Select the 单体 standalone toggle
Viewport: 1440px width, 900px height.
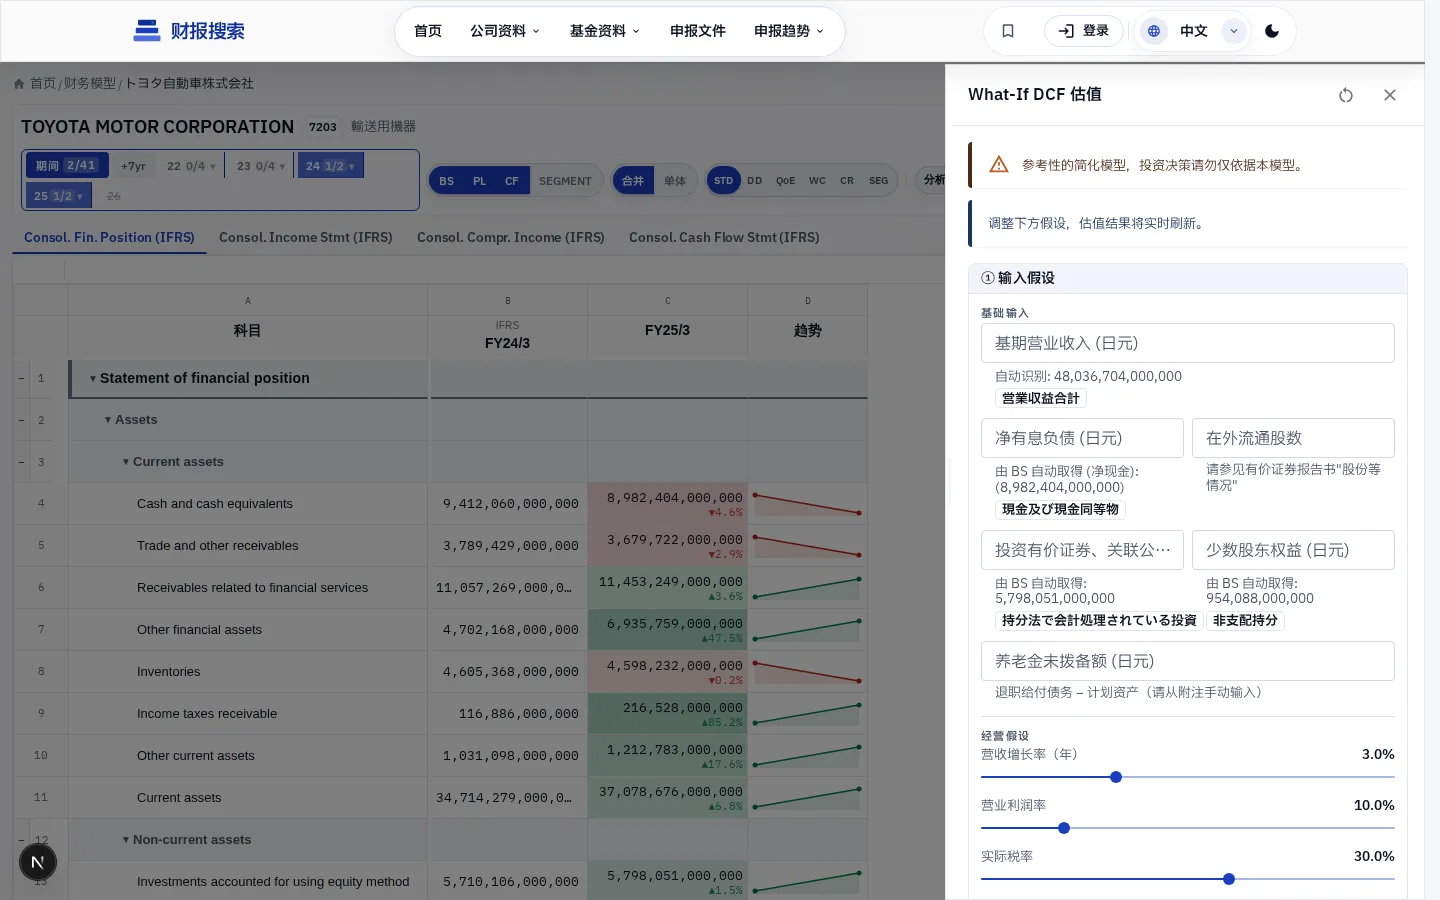pyautogui.click(x=675, y=181)
